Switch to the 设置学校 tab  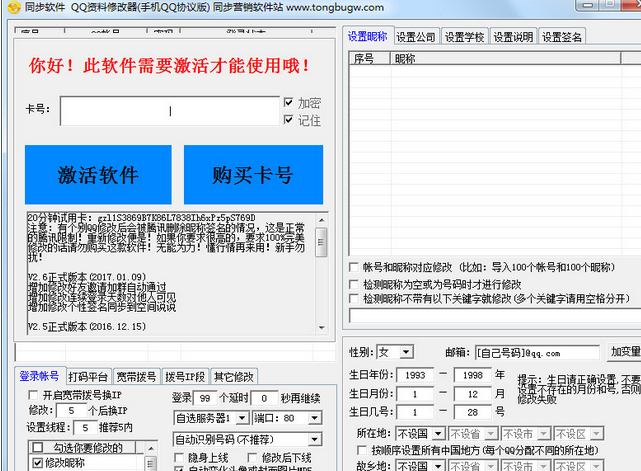(x=464, y=37)
